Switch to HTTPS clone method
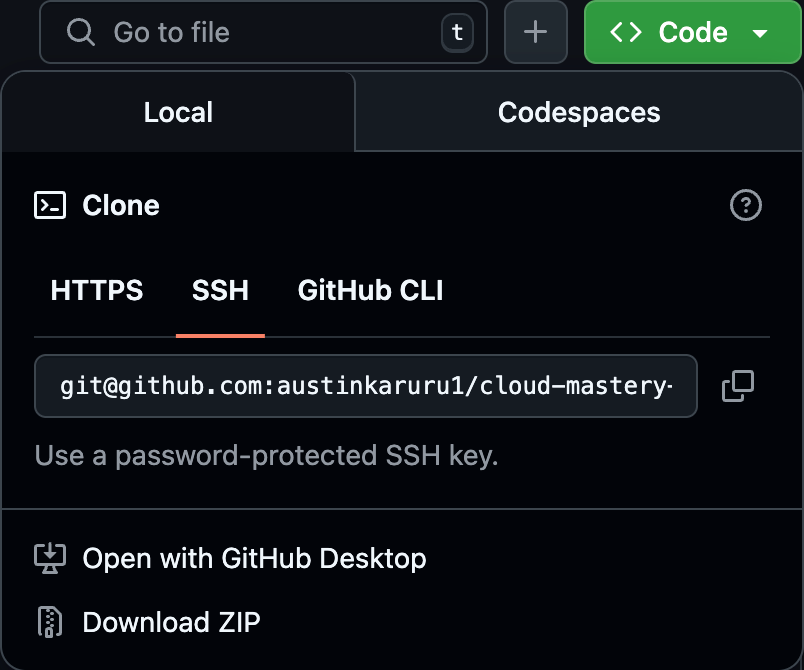This screenshot has width=804, height=670. (x=96, y=290)
